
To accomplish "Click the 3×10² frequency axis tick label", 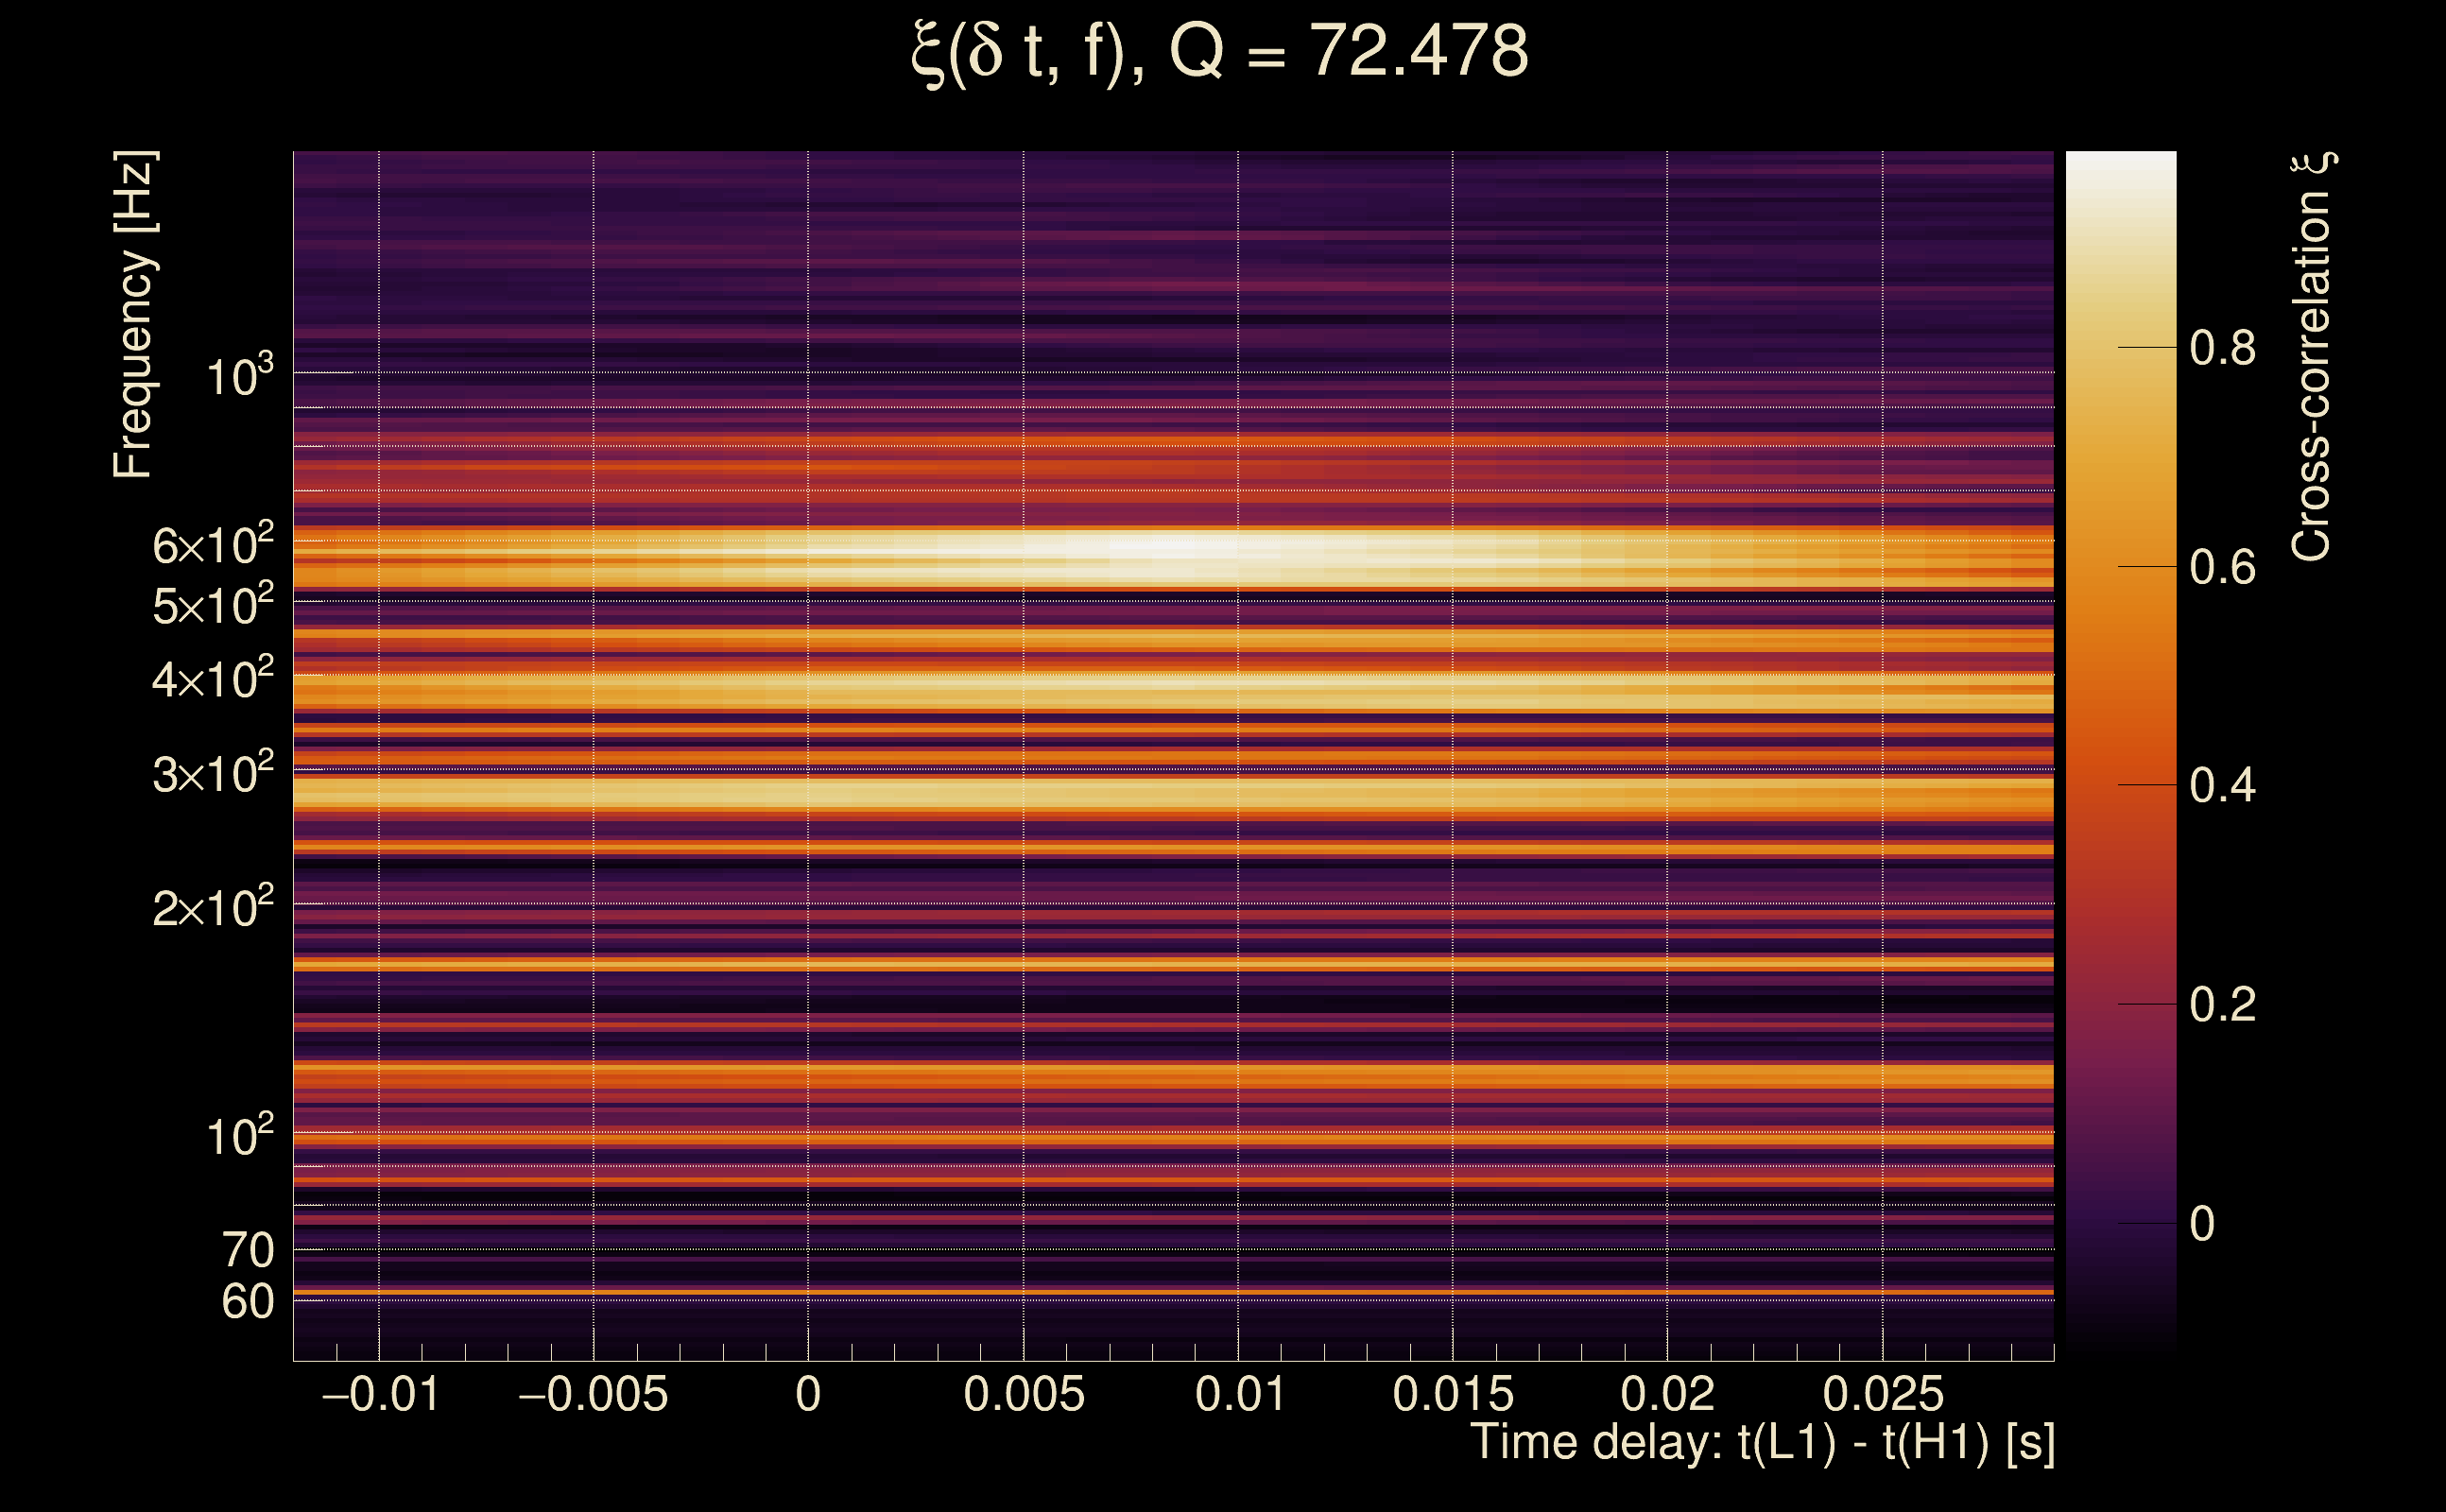I will (212, 773).
